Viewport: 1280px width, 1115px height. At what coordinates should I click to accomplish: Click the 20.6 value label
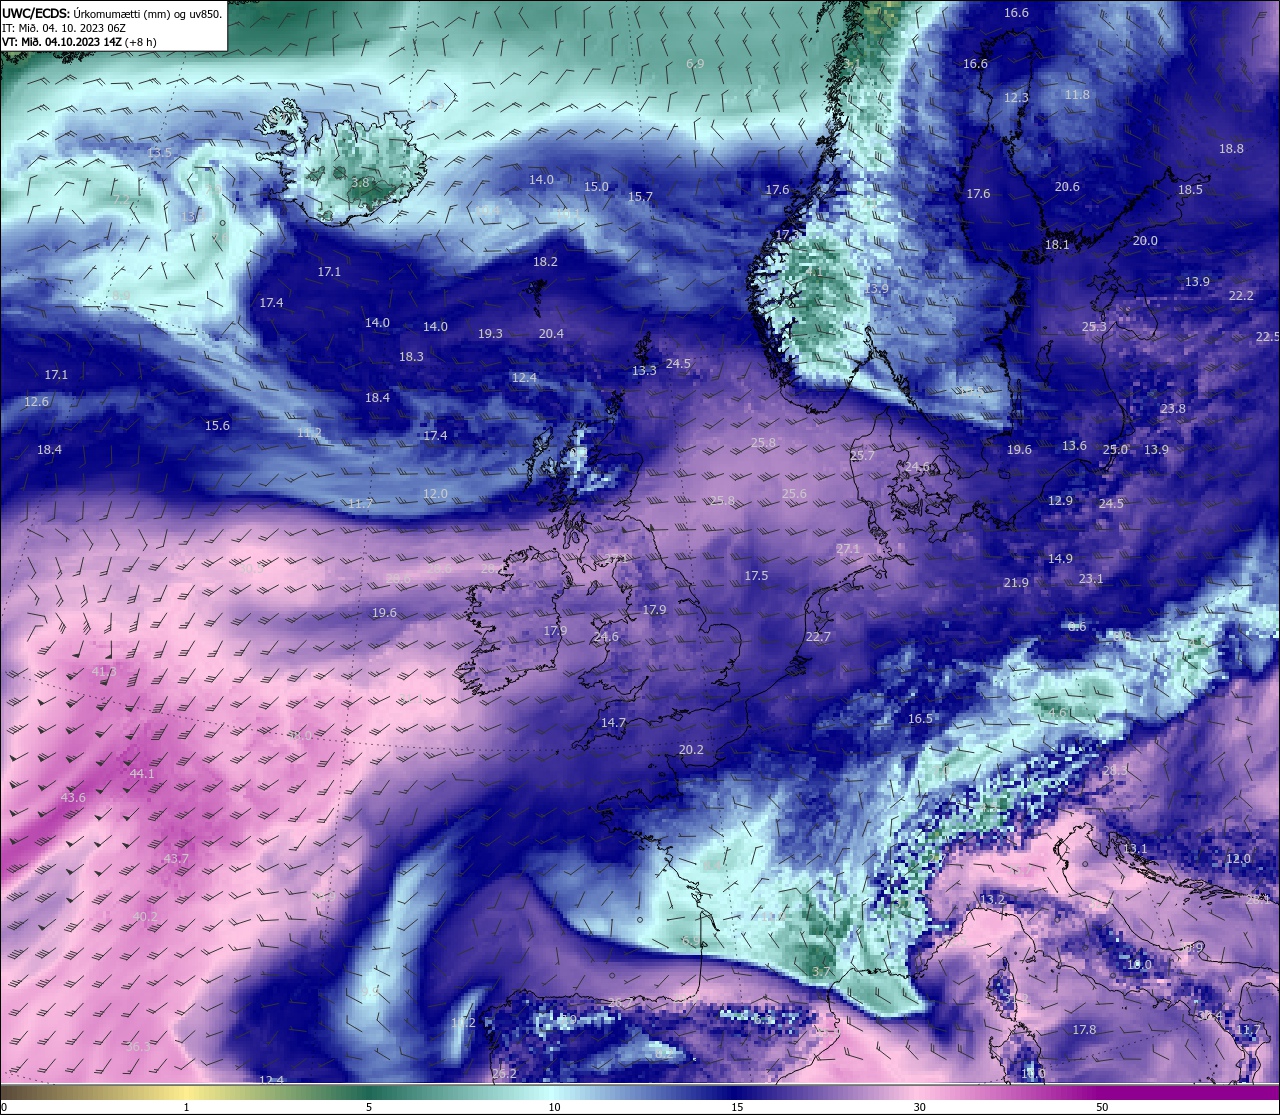click(1067, 187)
